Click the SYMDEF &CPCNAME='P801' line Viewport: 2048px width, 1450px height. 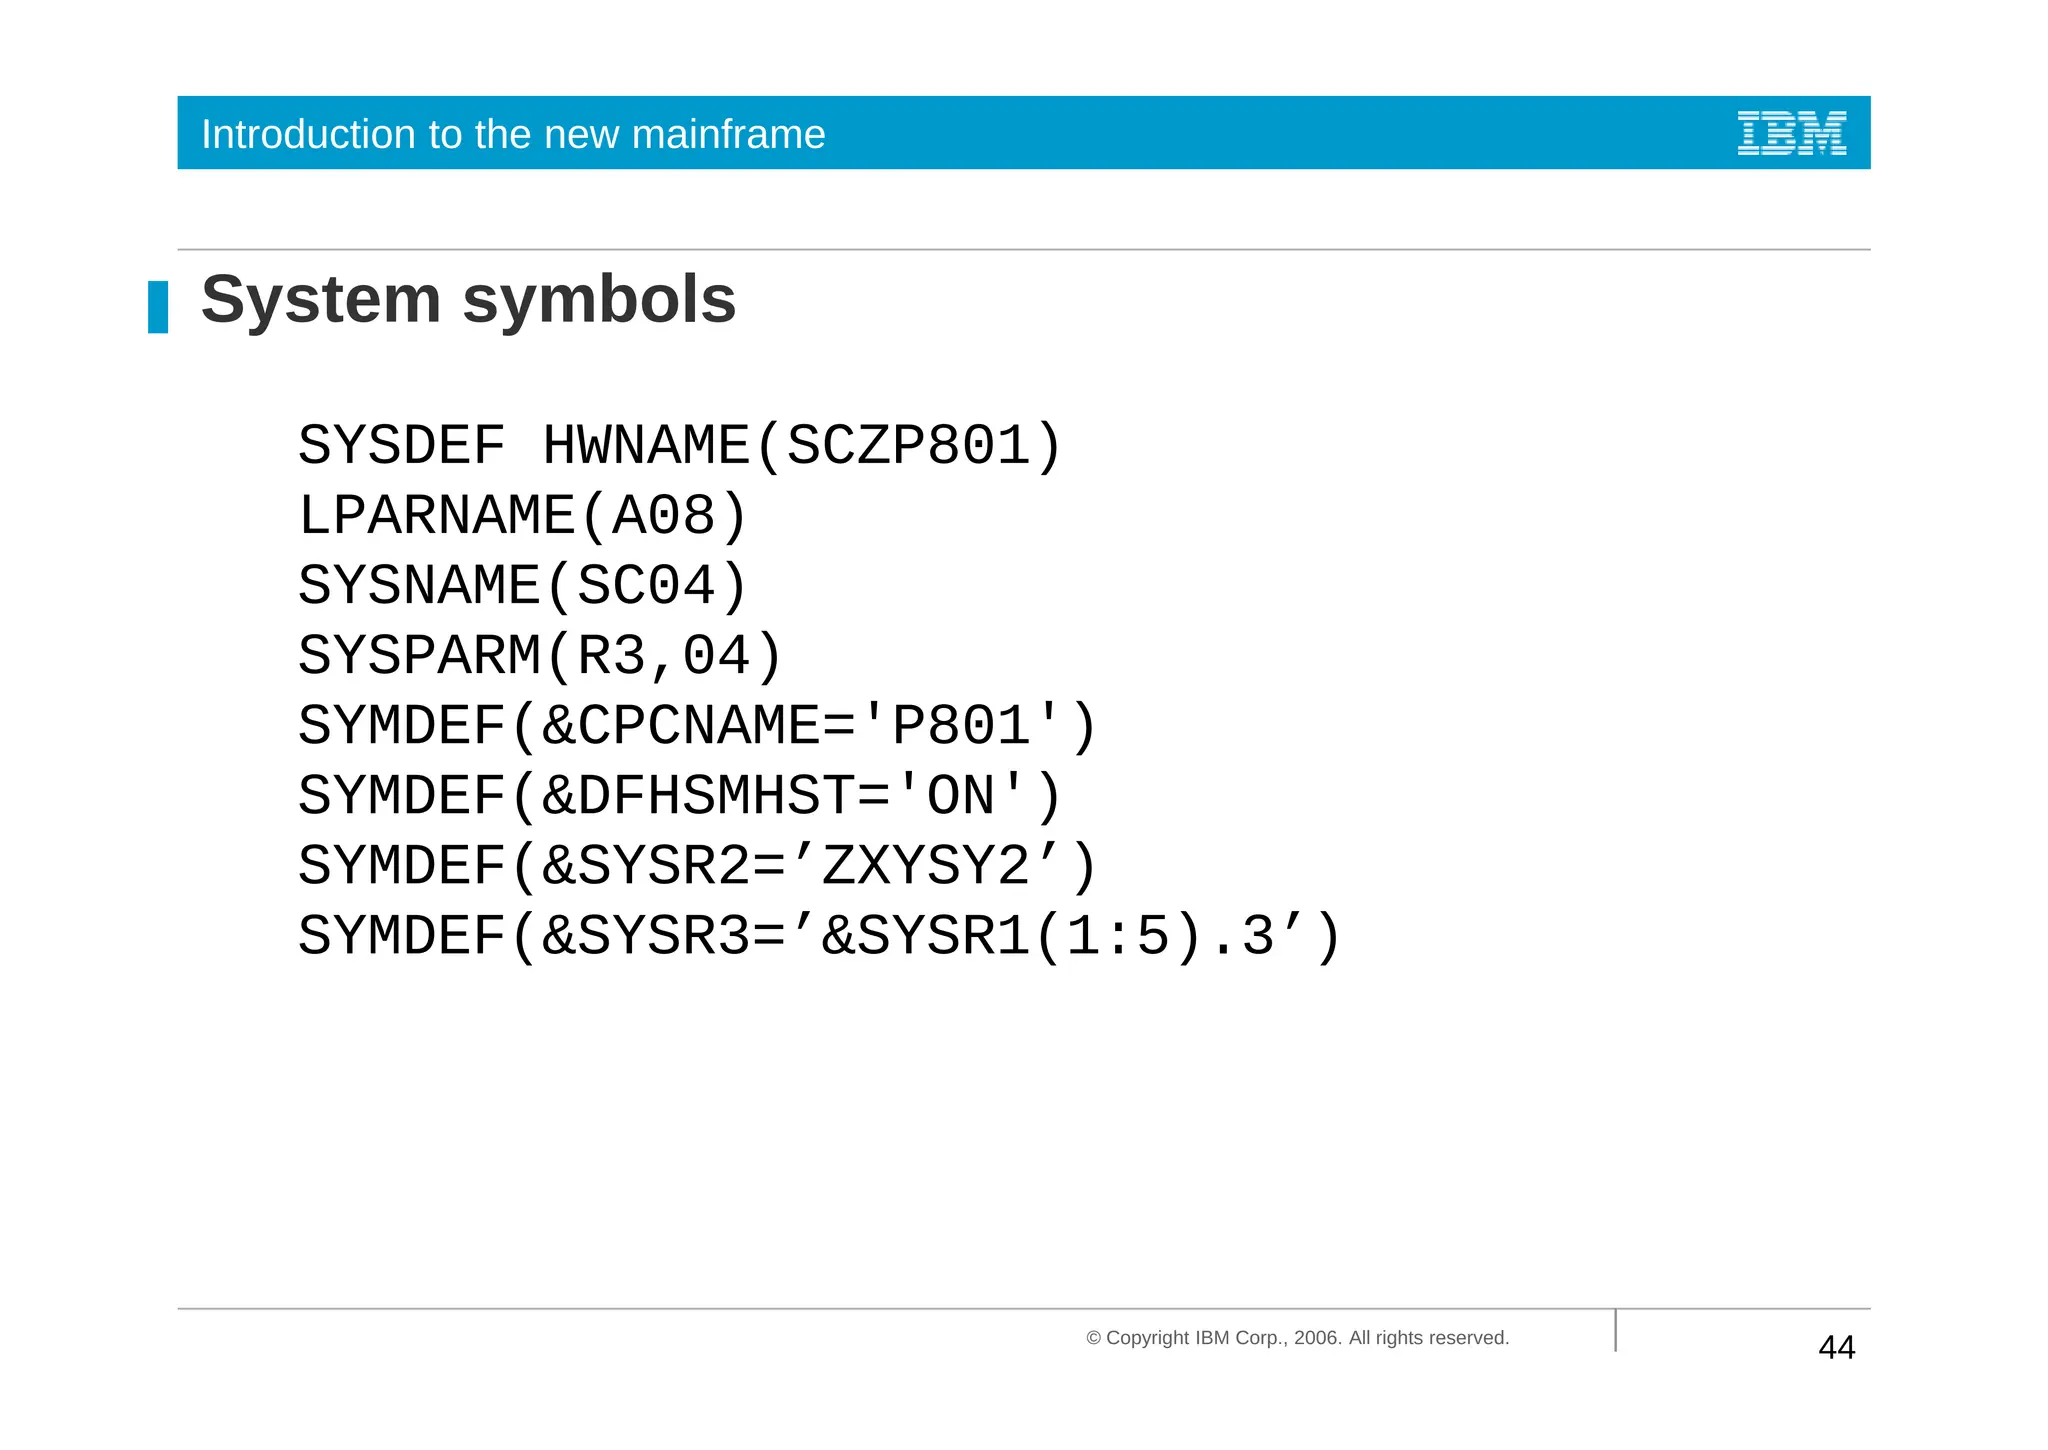697,726
